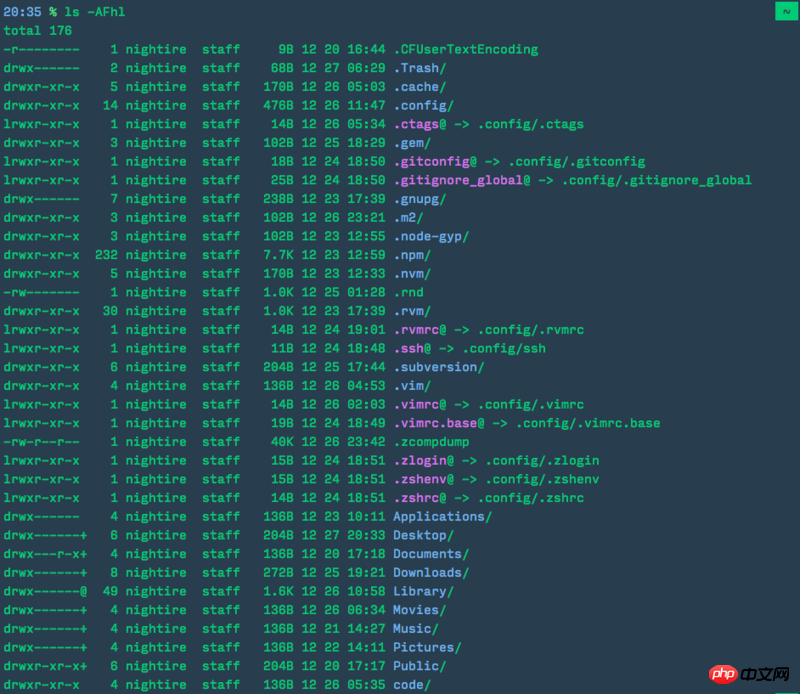Select the .nvm/ directory name
This screenshot has width=800, height=694.
tap(412, 274)
